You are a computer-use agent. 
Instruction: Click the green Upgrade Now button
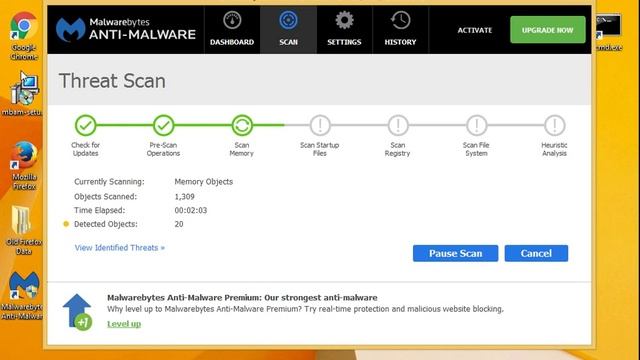547,30
